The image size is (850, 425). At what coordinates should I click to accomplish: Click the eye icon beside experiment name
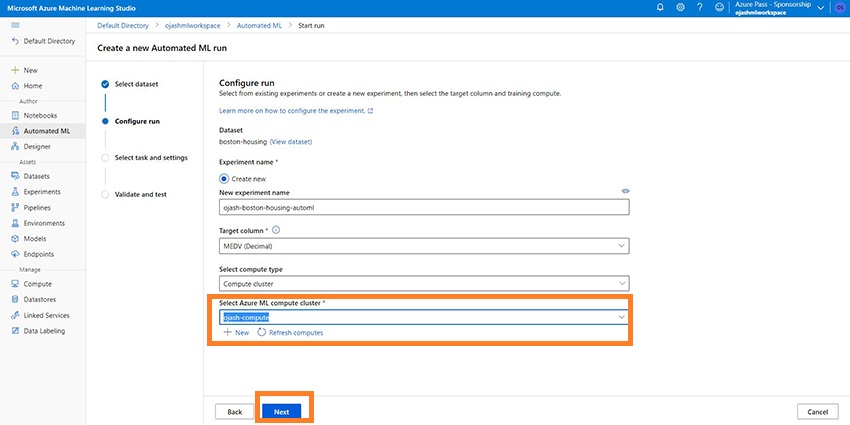[625, 191]
